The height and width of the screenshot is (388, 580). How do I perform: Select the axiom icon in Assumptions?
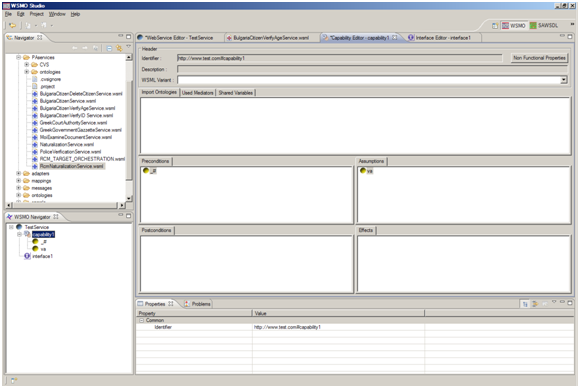coord(363,171)
